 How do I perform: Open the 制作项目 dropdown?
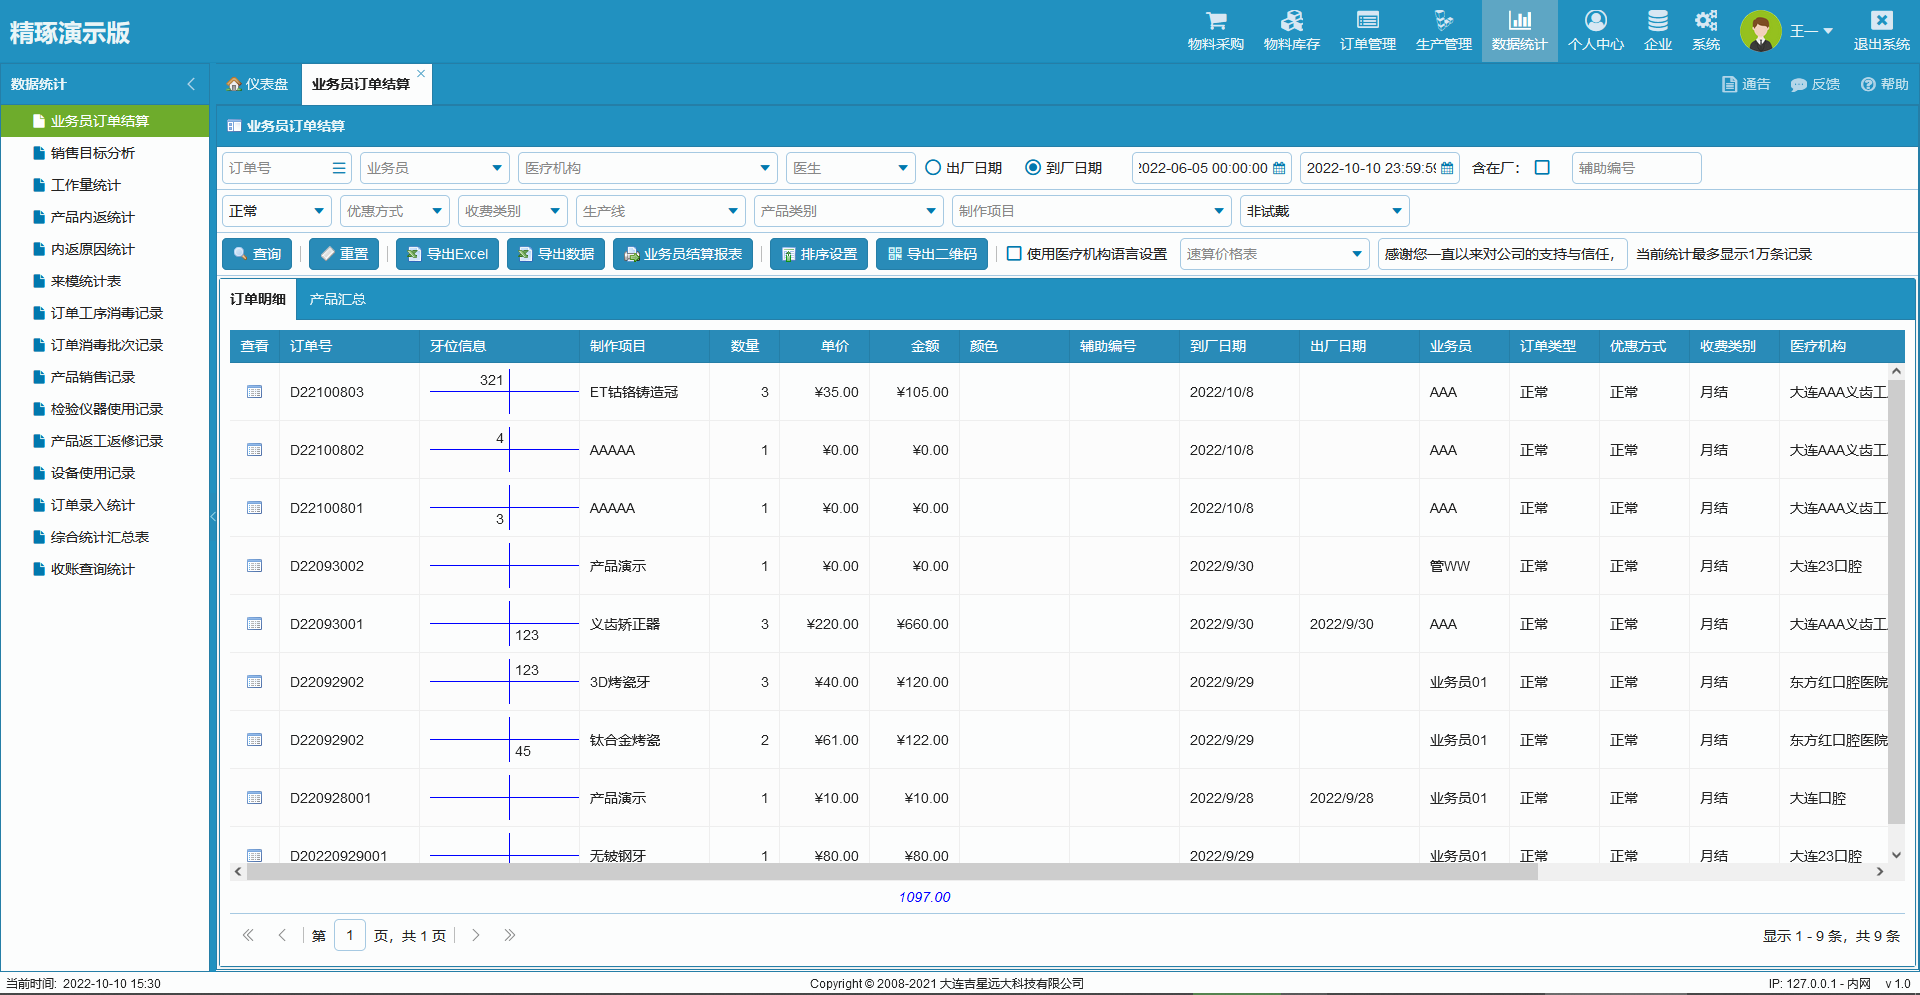click(x=1092, y=211)
